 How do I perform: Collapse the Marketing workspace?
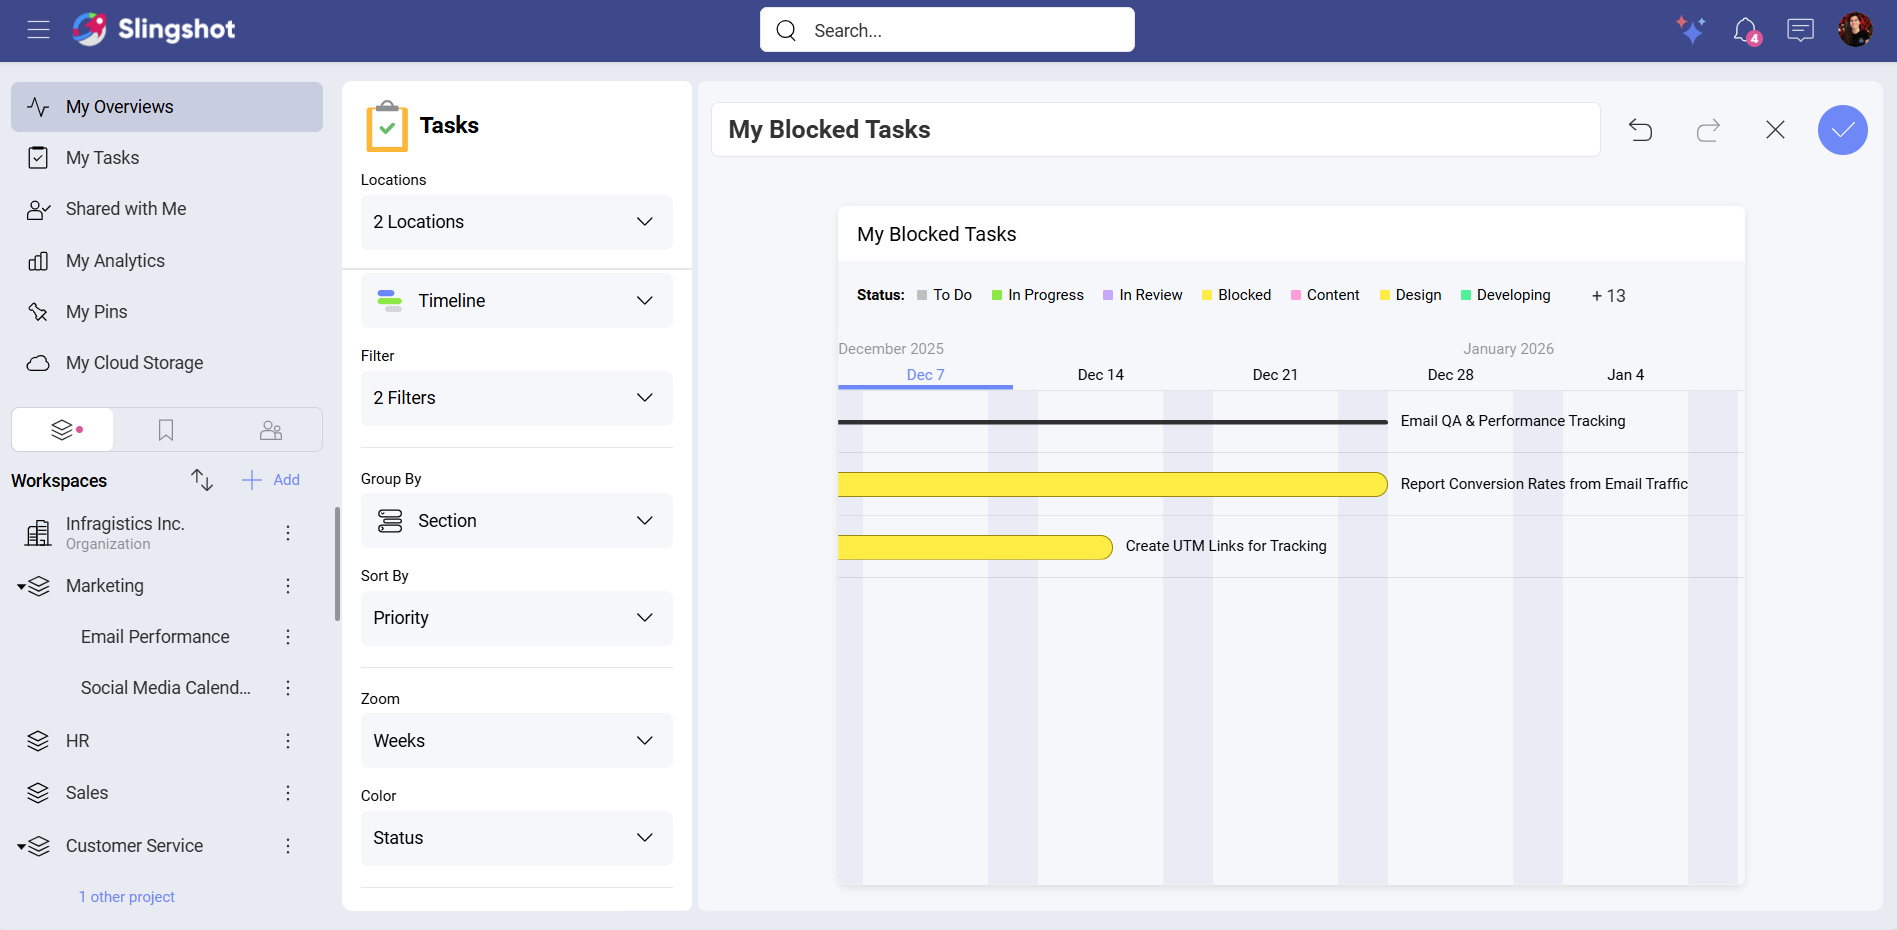[x=22, y=586]
